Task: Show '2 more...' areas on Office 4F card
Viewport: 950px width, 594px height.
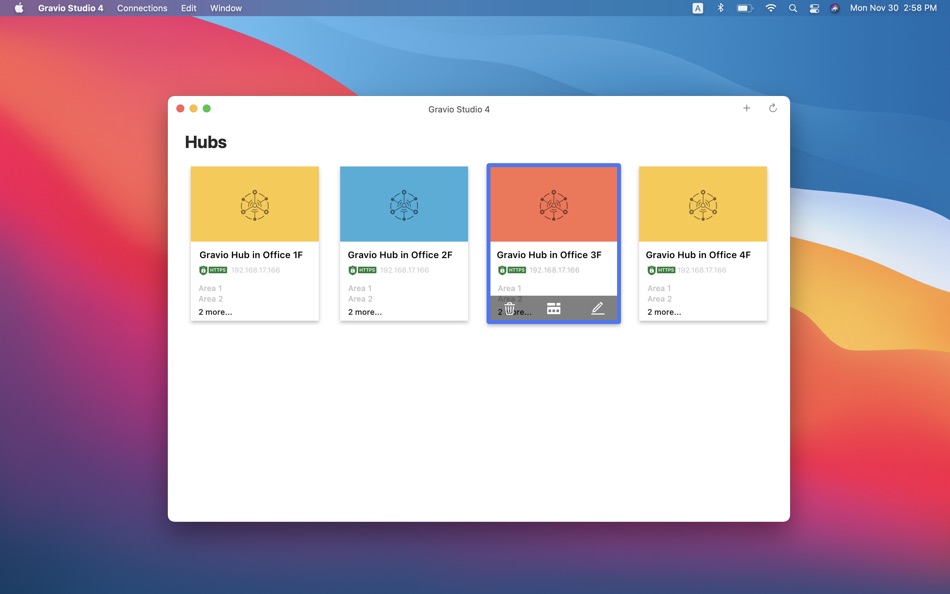Action: tap(664, 312)
